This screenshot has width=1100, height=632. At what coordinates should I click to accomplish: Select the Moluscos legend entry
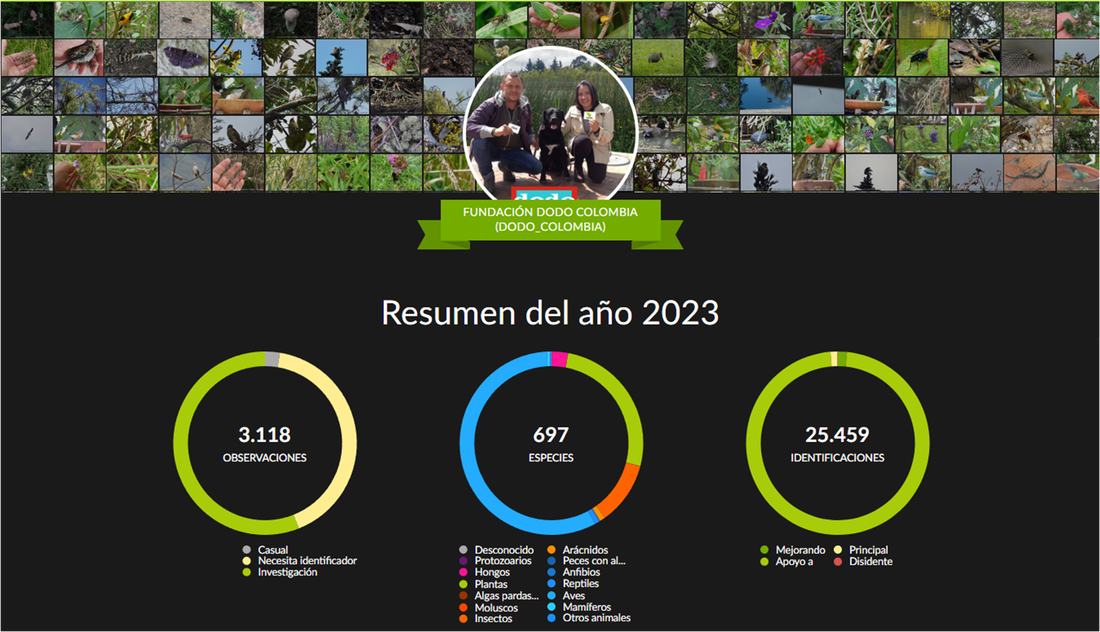(488, 607)
